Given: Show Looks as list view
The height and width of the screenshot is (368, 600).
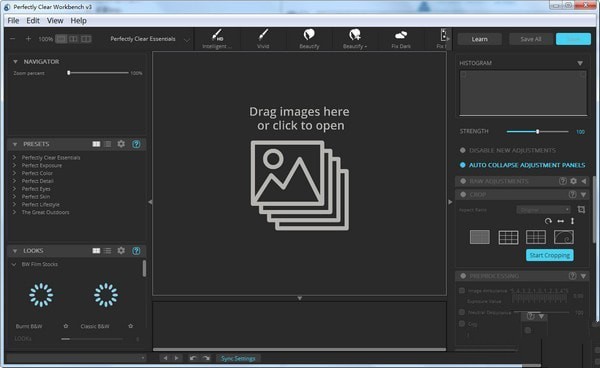Looking at the screenshot, I should [x=108, y=251].
